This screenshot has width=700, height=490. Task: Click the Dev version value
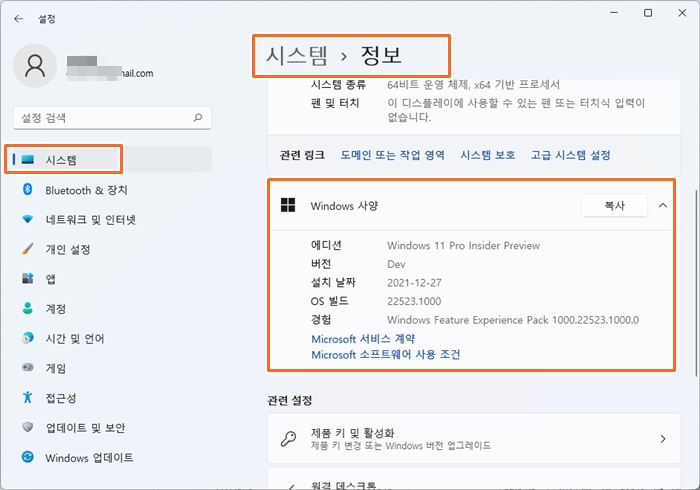tap(396, 264)
